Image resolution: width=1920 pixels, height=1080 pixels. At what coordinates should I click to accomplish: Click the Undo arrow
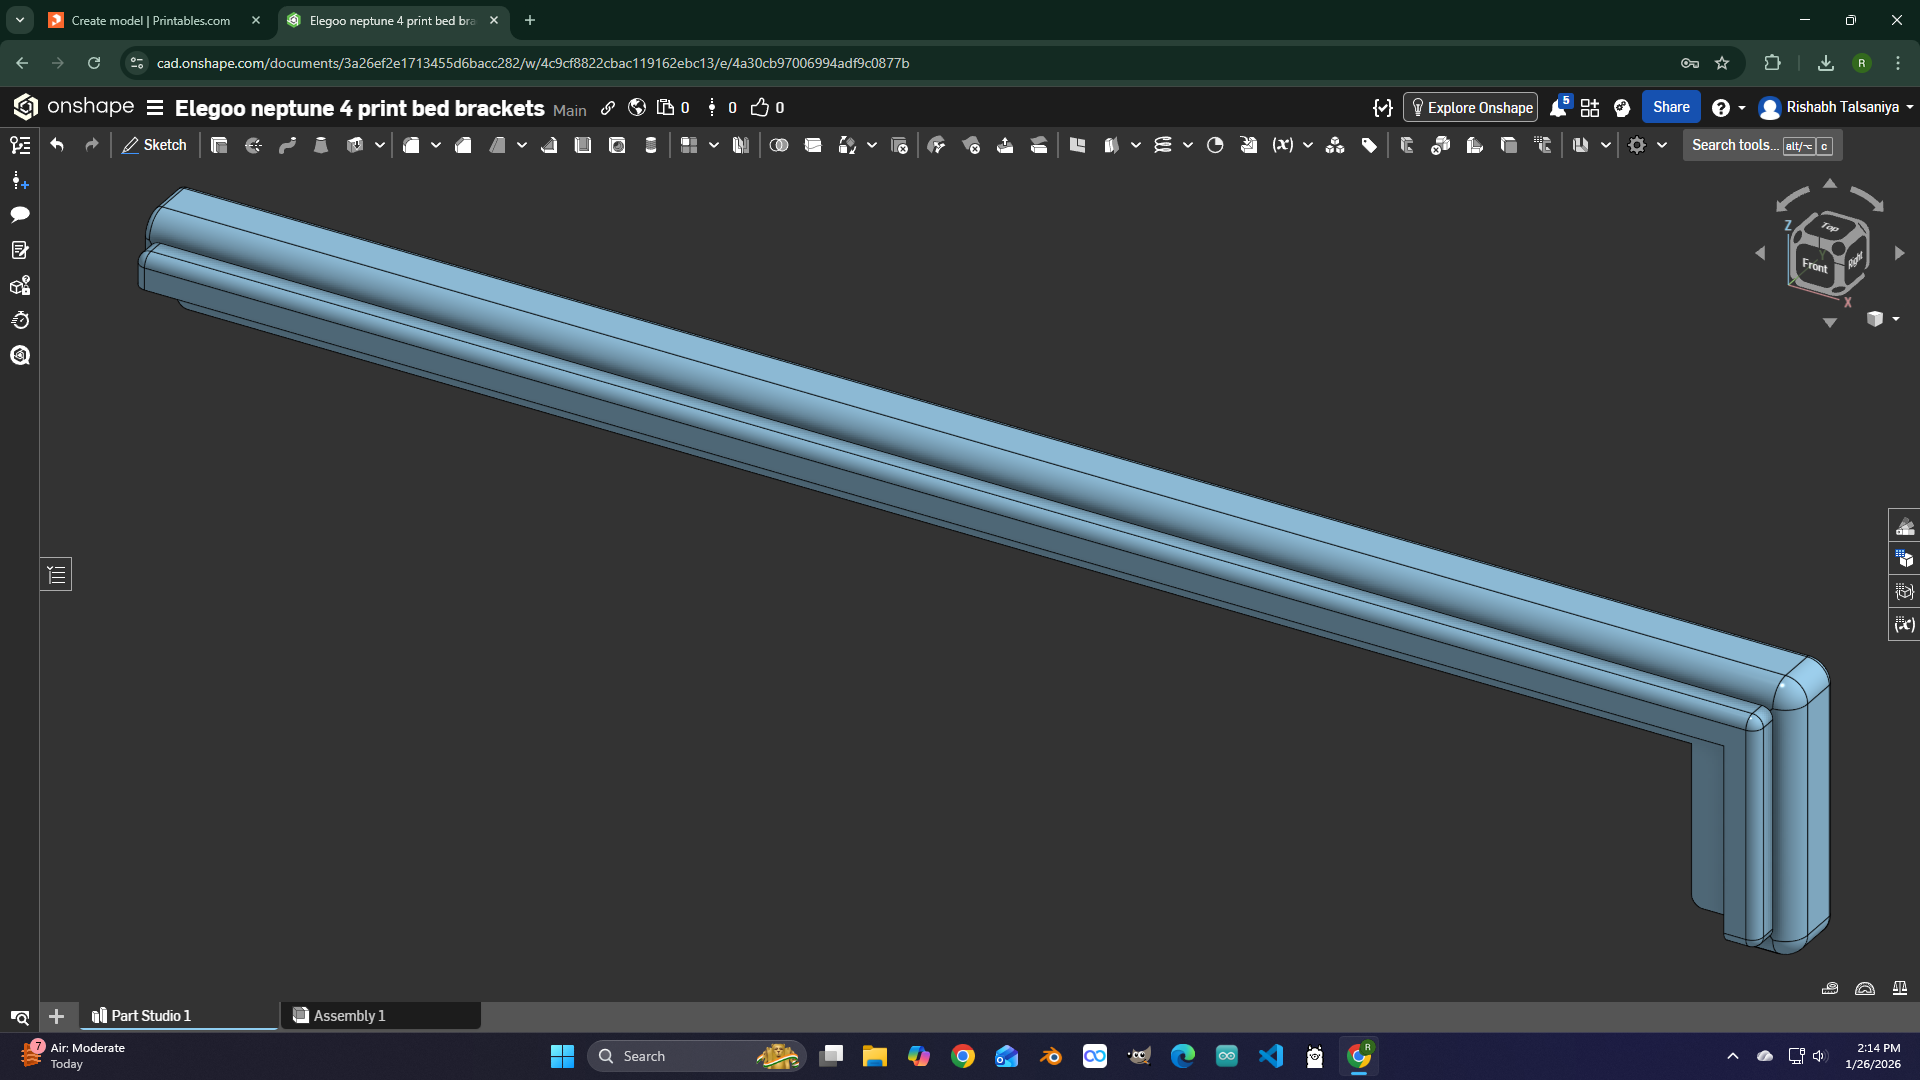tap(57, 145)
